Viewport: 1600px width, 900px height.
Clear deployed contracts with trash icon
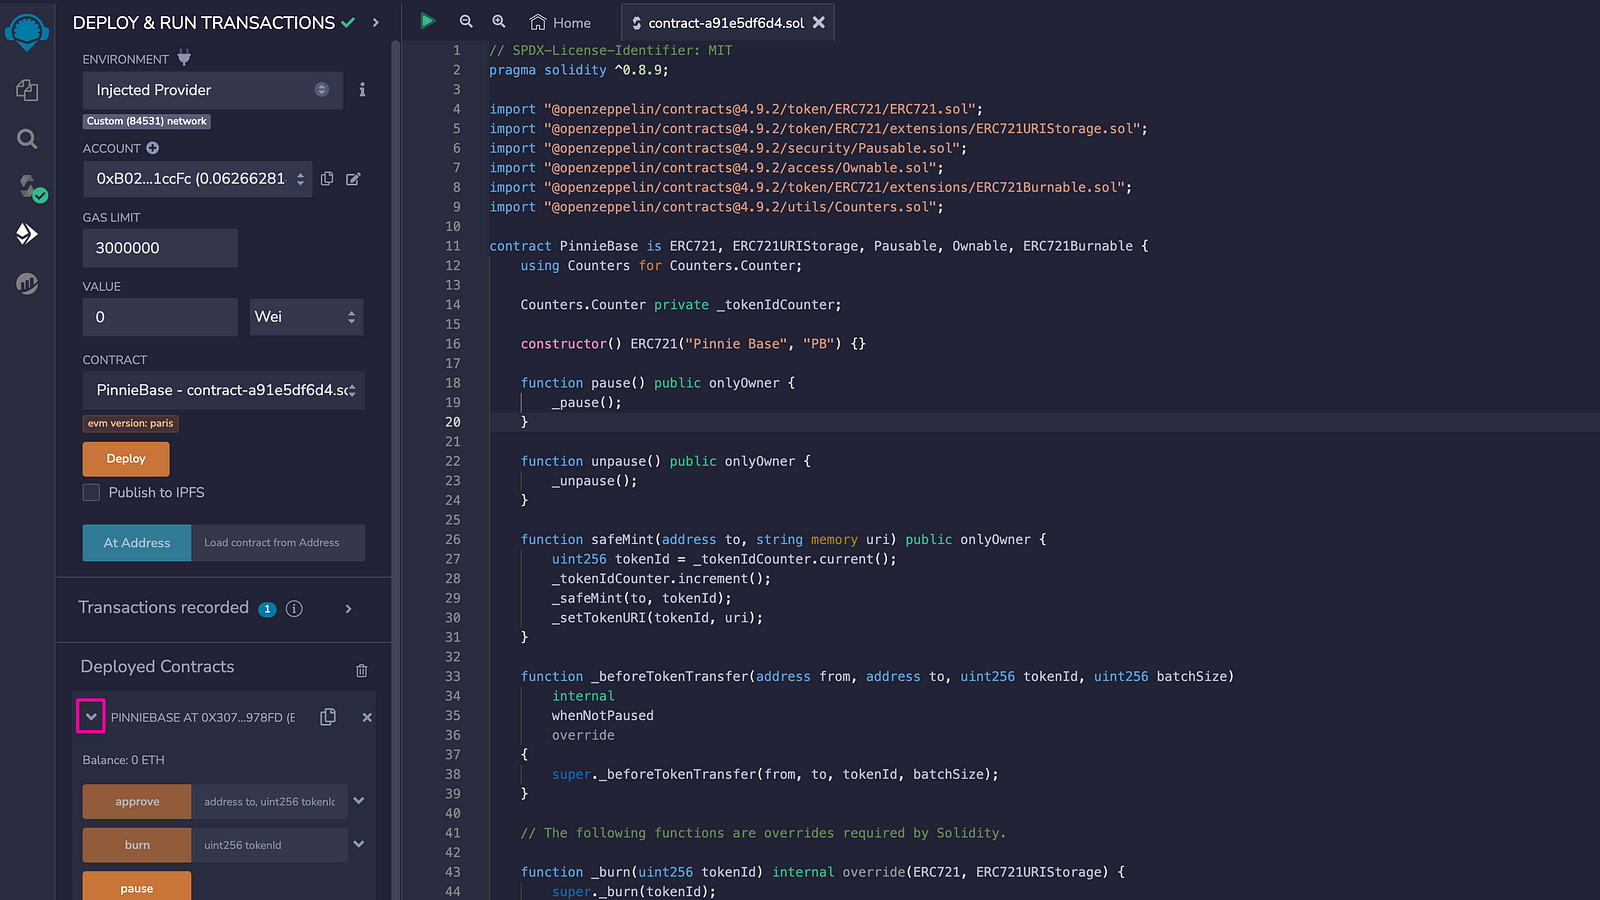(362, 670)
